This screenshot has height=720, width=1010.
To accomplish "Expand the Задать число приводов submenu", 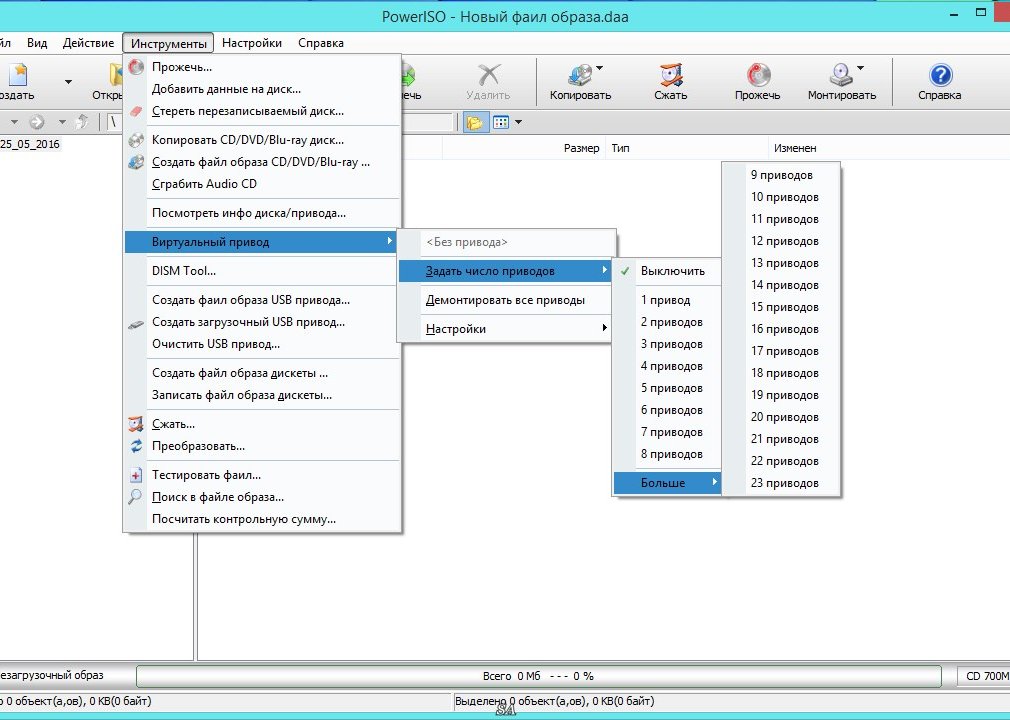I will (x=505, y=271).
